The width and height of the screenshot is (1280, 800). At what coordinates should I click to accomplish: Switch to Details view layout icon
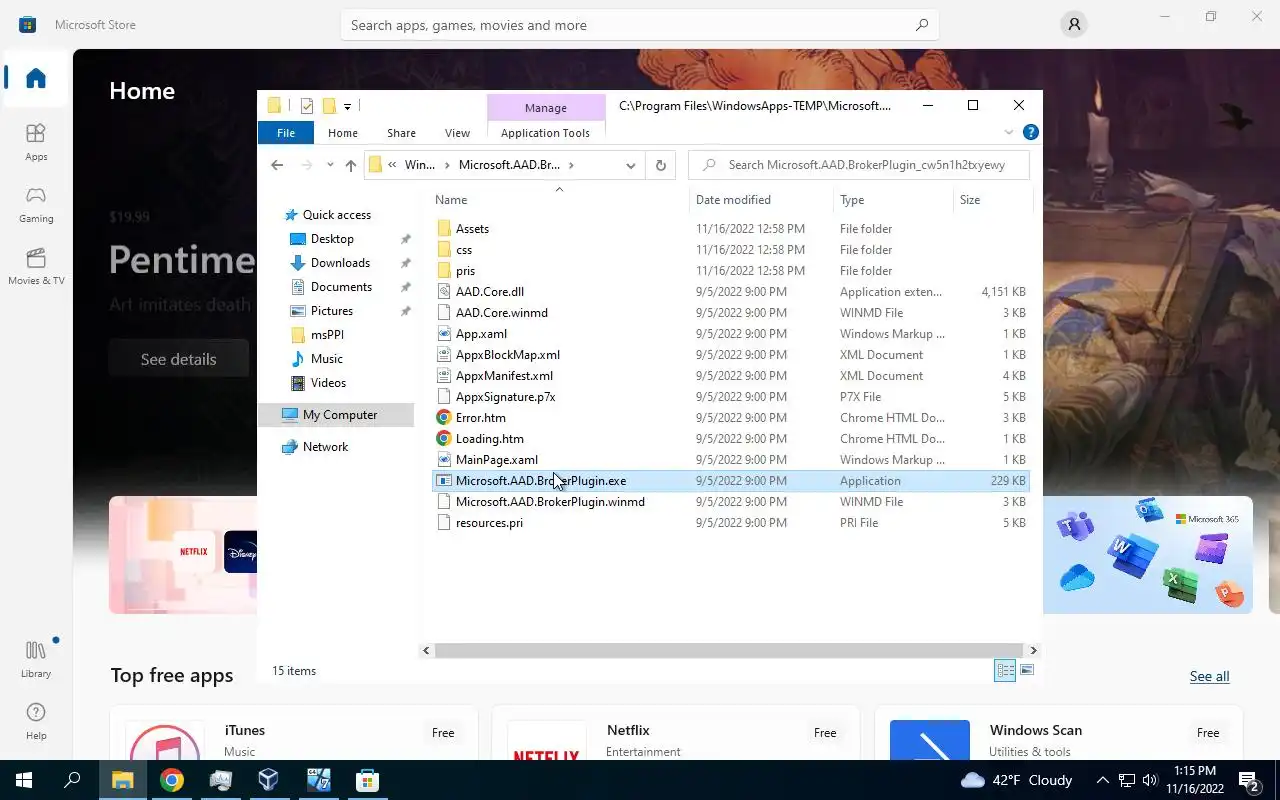pos(1005,670)
